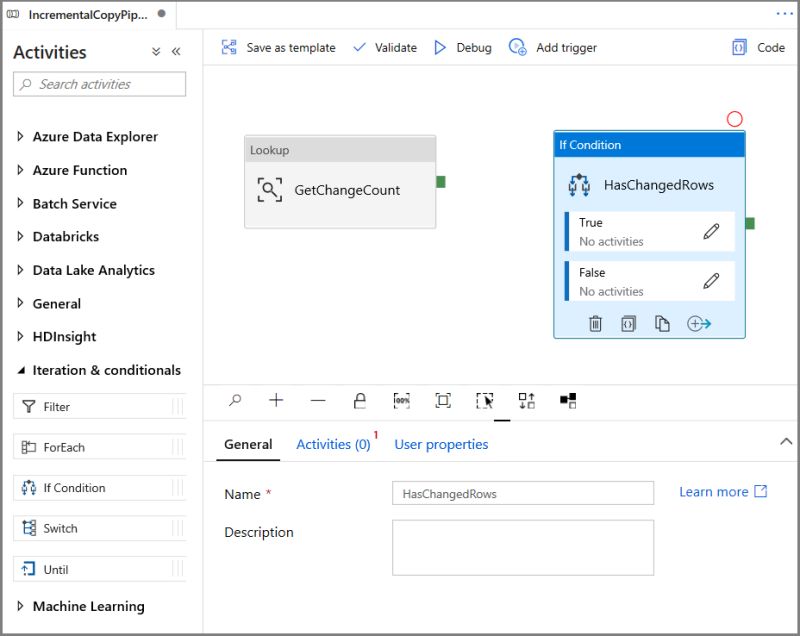Viewport: 800px width, 636px height.
Task: Click the Search activities field
Action: click(x=99, y=84)
